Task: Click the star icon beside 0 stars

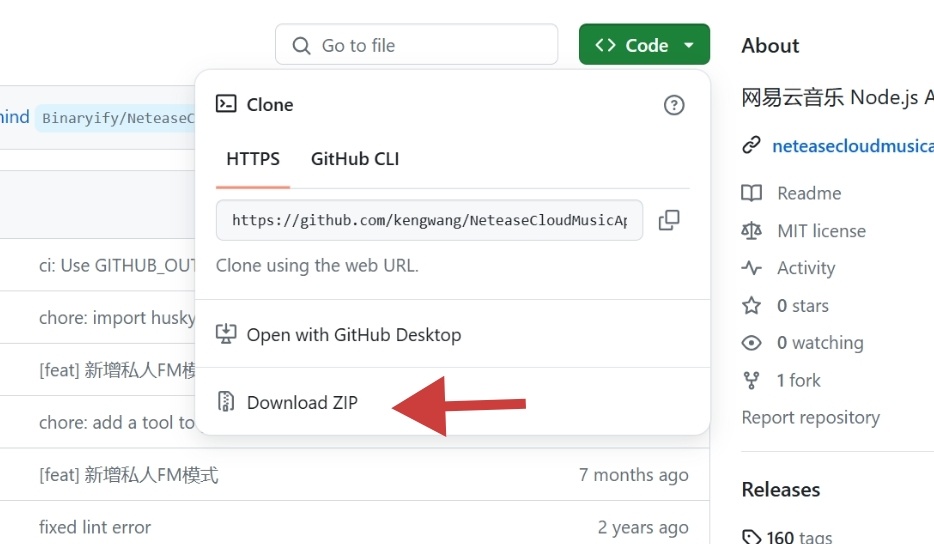Action: tap(751, 305)
